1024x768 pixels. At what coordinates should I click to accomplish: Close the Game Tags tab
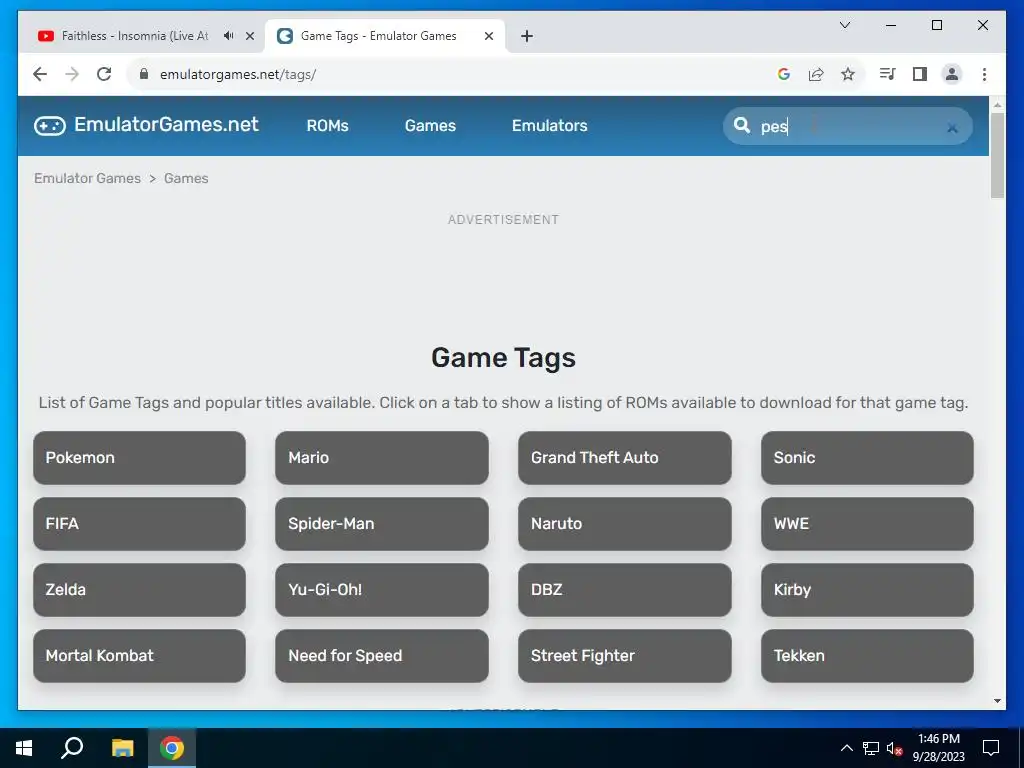pyautogui.click(x=488, y=36)
